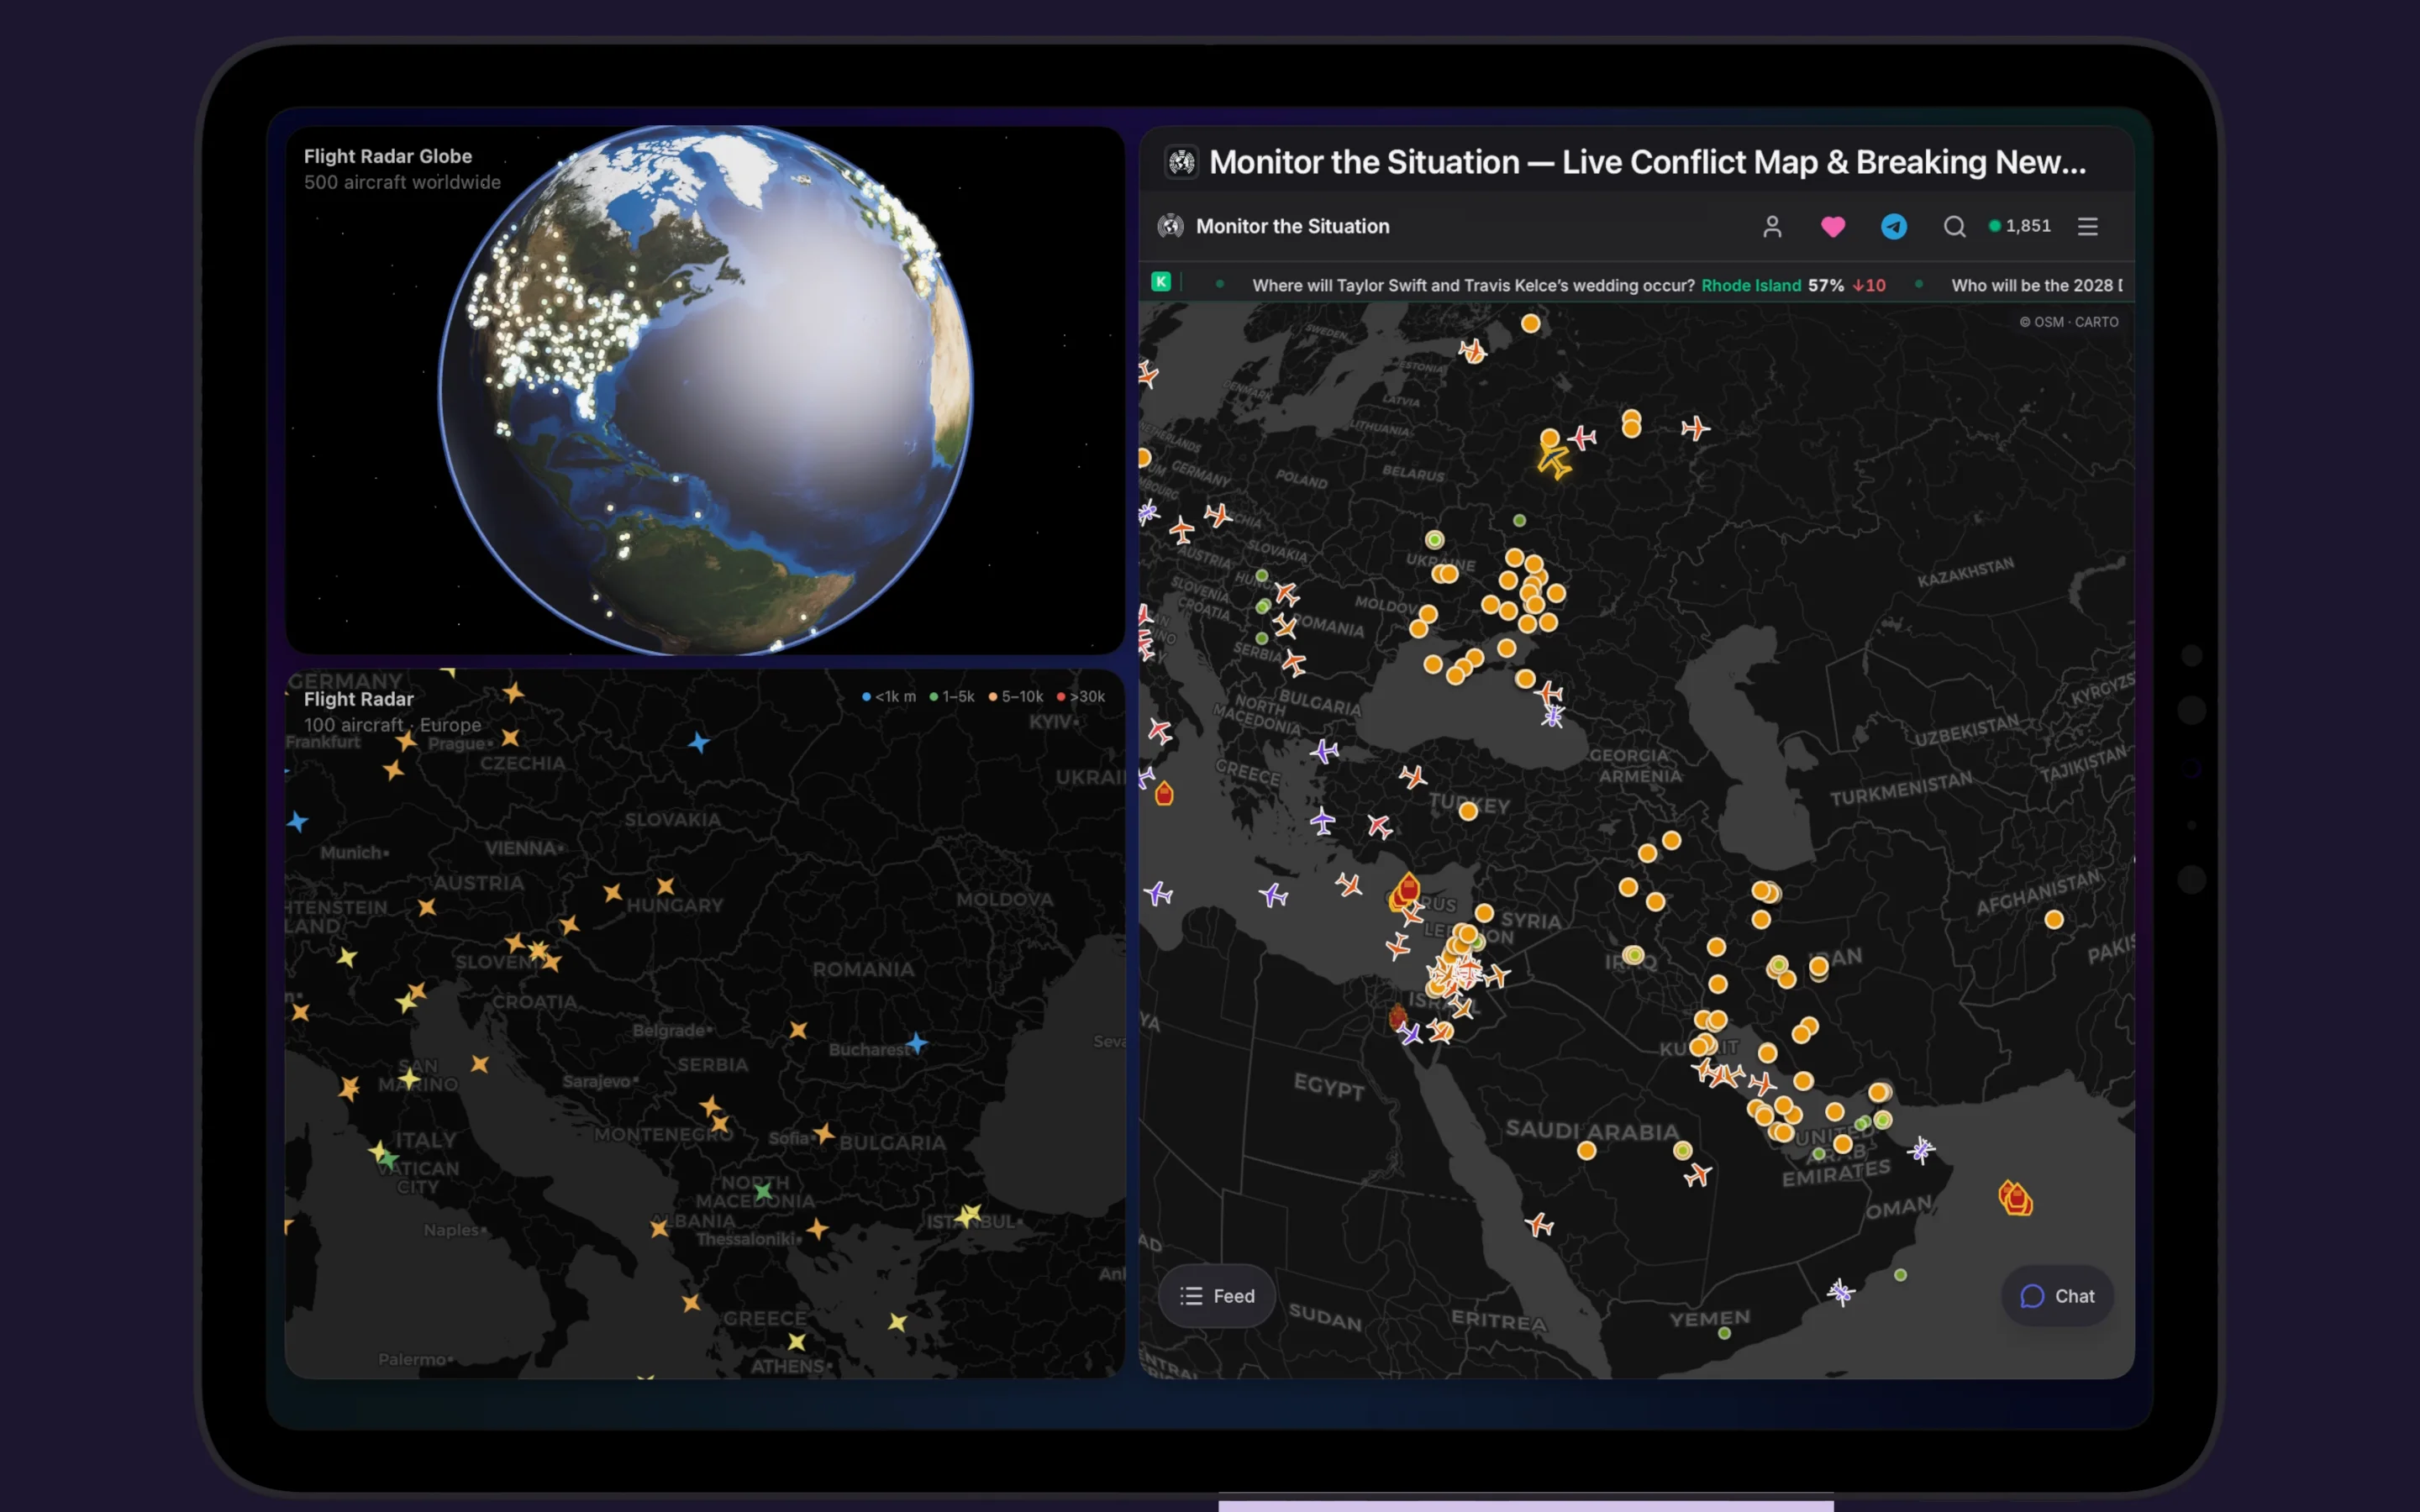This screenshot has width=2420, height=1512.
Task: Select the ship marker in the Arabian Sea off Oman
Action: tap(2015, 1198)
